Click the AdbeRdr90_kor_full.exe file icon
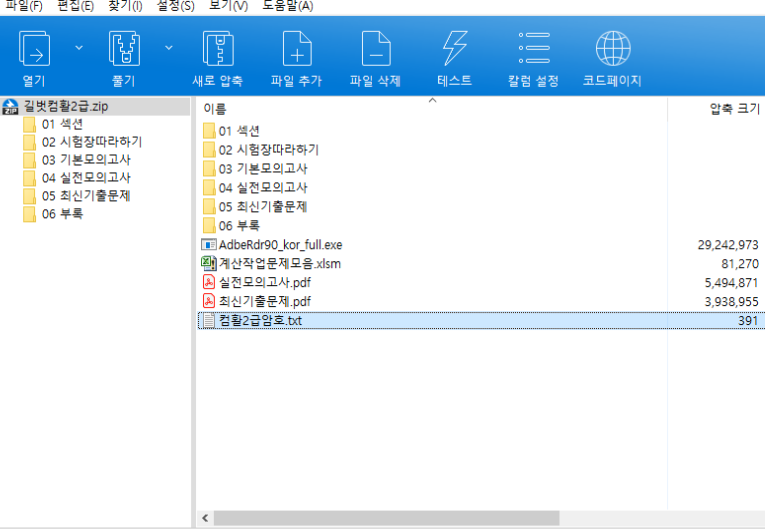 point(209,244)
